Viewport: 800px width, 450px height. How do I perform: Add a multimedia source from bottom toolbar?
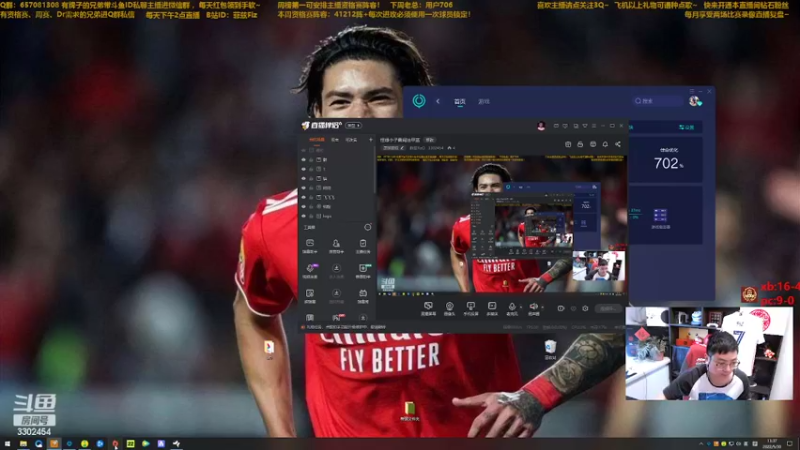(492, 306)
